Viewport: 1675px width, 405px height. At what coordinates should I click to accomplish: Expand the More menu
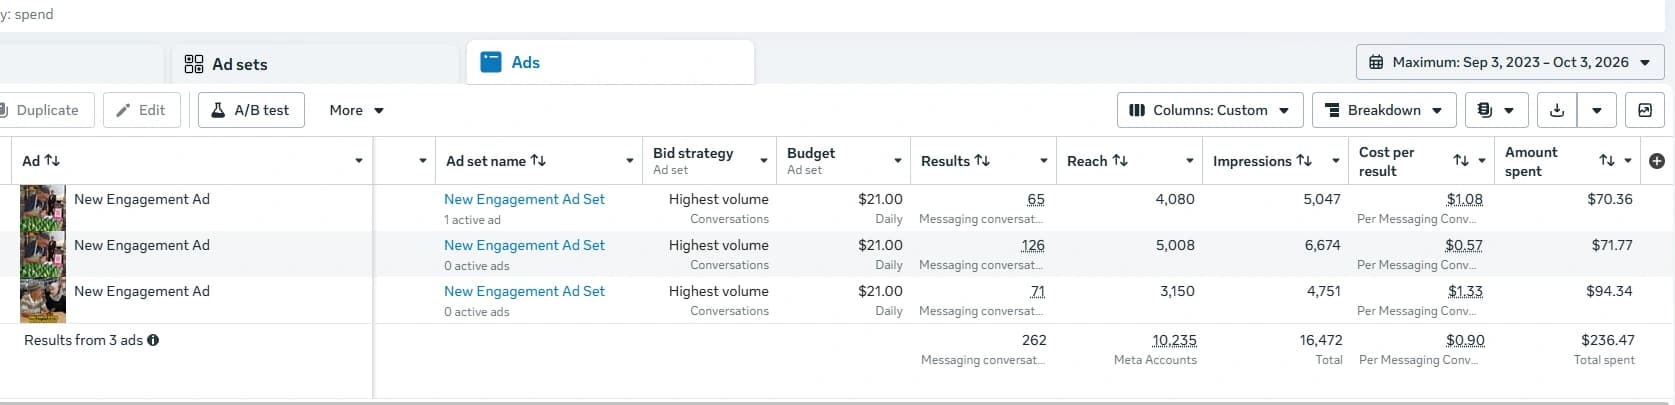356,111
